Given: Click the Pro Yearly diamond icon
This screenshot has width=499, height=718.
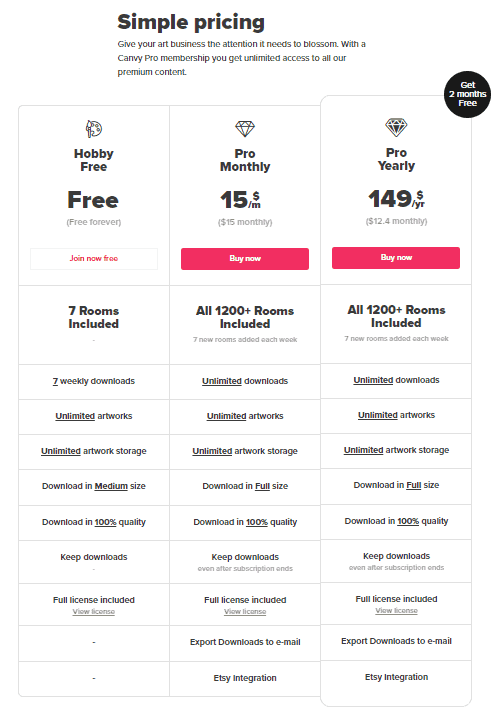Looking at the screenshot, I should [396, 127].
